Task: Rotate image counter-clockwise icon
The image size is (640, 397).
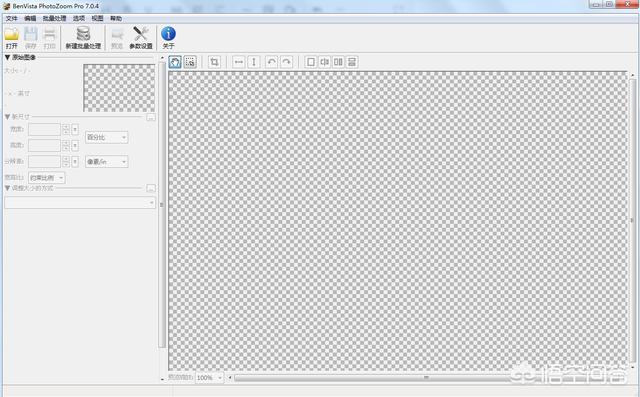Action: coord(271,62)
